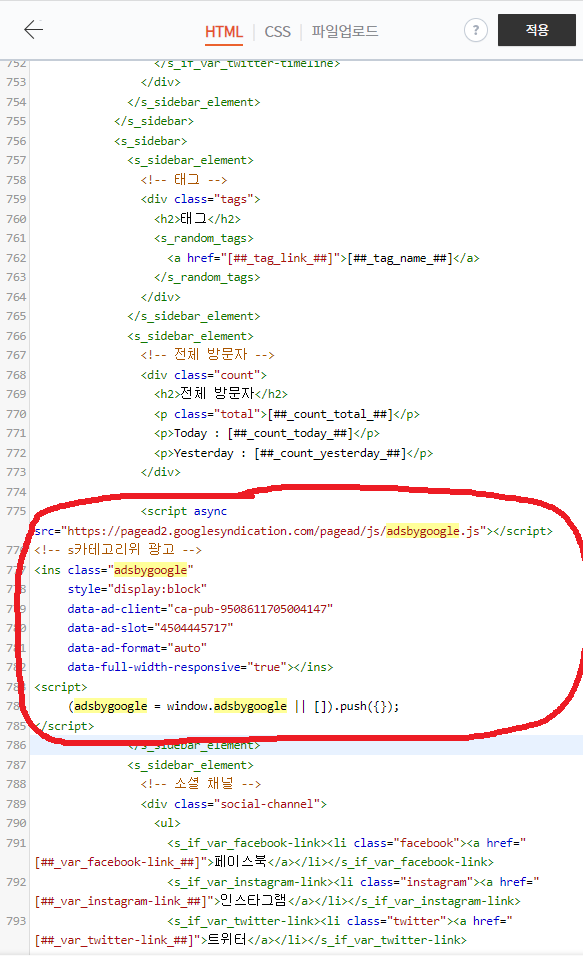Click div class="social-channel" line
Viewport: 583px width, 956px height.
(234, 804)
